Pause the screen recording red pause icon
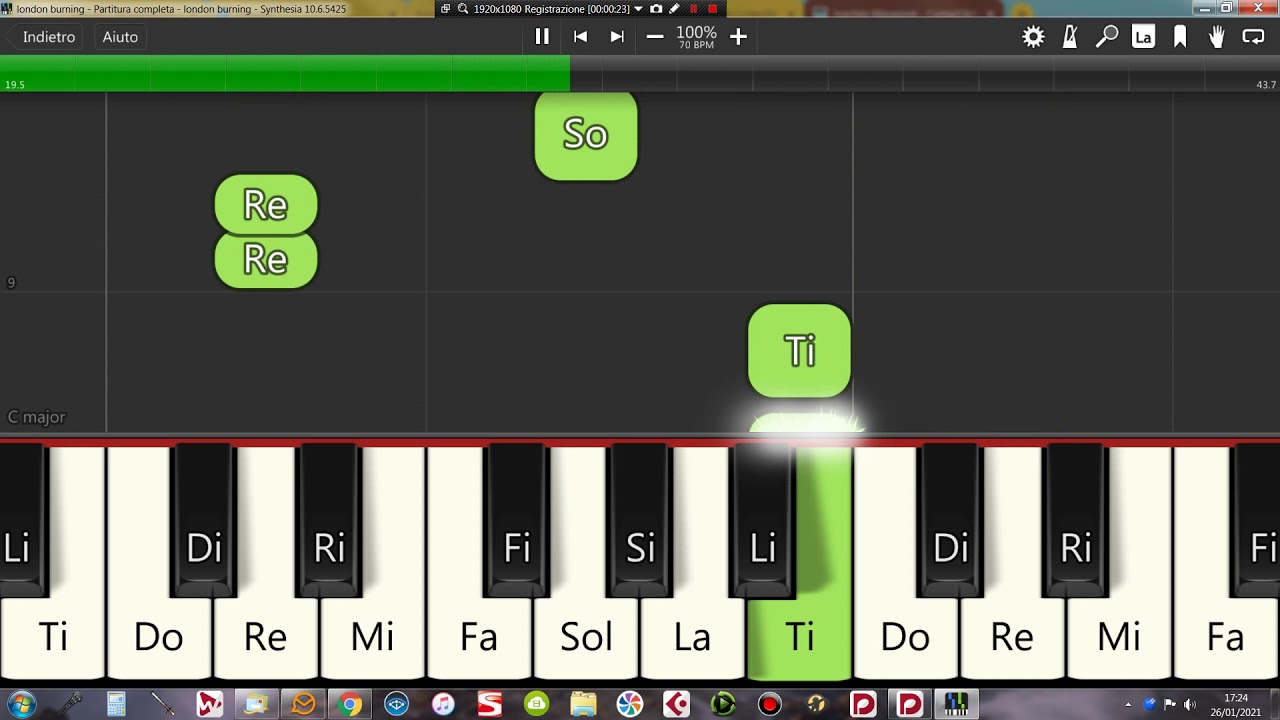The height and width of the screenshot is (720, 1280). [694, 9]
